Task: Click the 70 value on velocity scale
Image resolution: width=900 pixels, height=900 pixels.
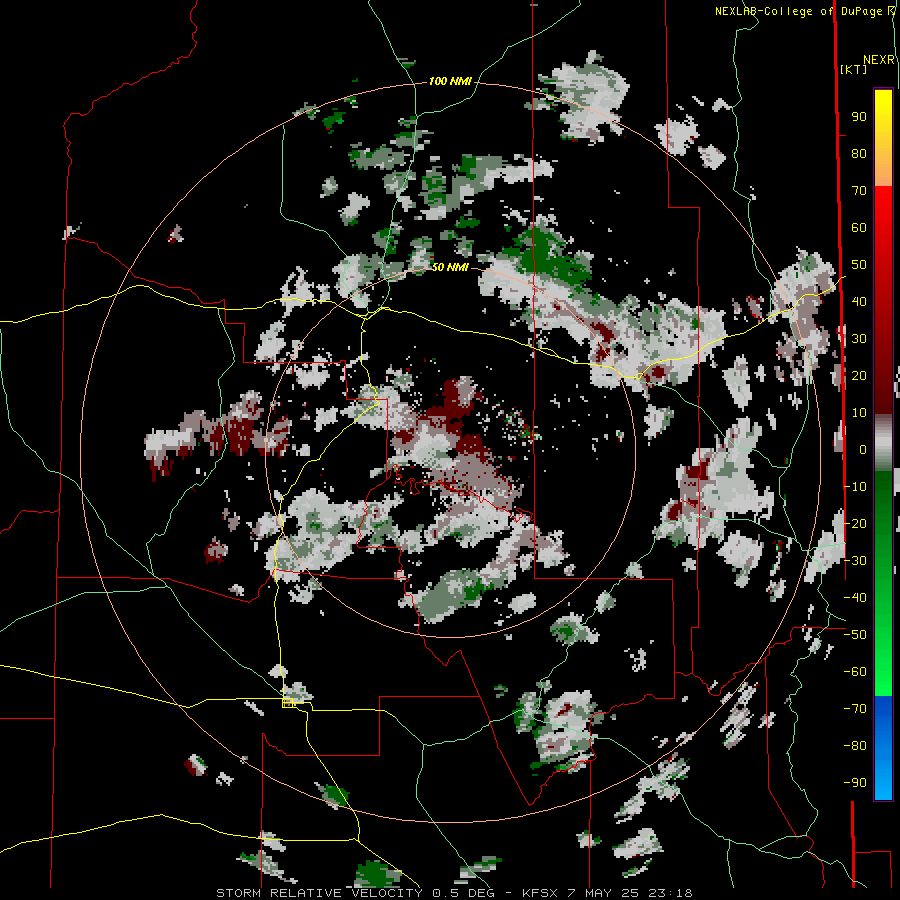Action: click(859, 191)
